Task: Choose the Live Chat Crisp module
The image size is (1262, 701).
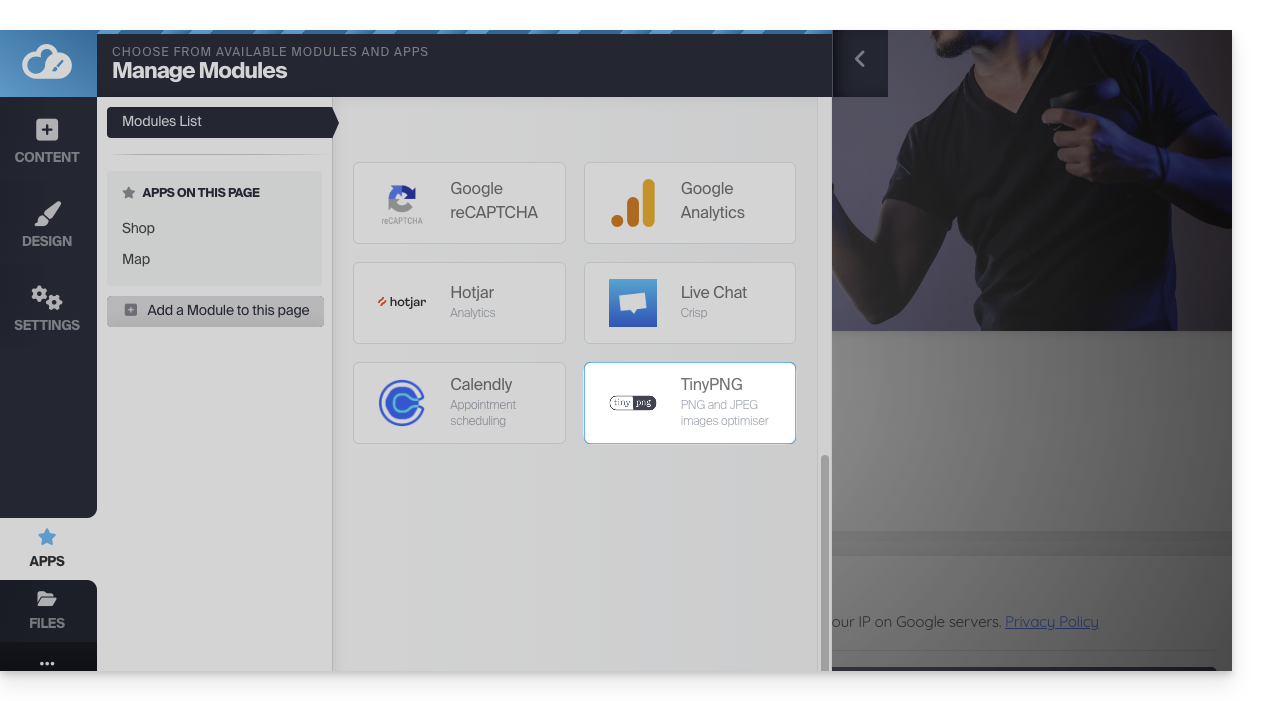Action: click(x=689, y=303)
